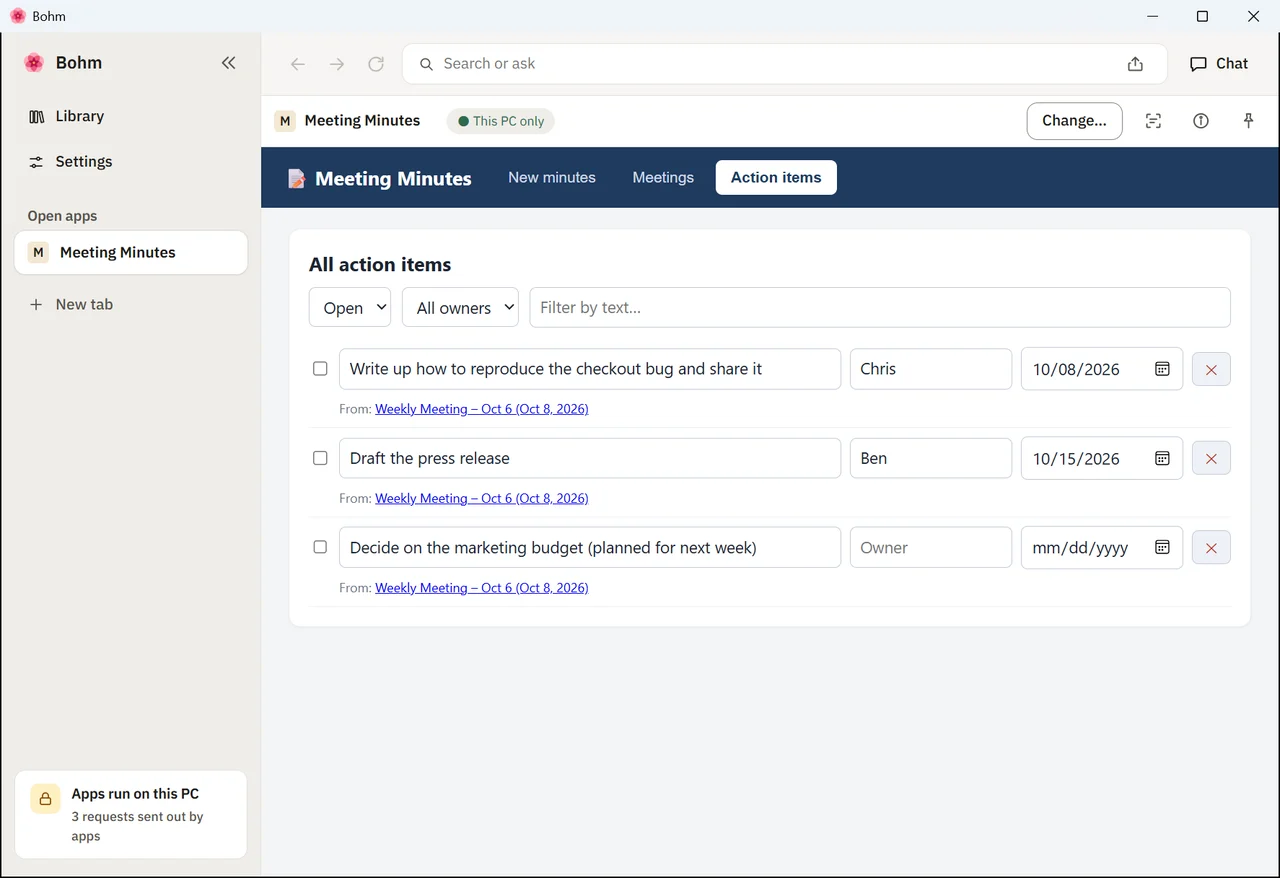Edit the owner field containing Chris
The height and width of the screenshot is (878, 1280).
tap(931, 369)
